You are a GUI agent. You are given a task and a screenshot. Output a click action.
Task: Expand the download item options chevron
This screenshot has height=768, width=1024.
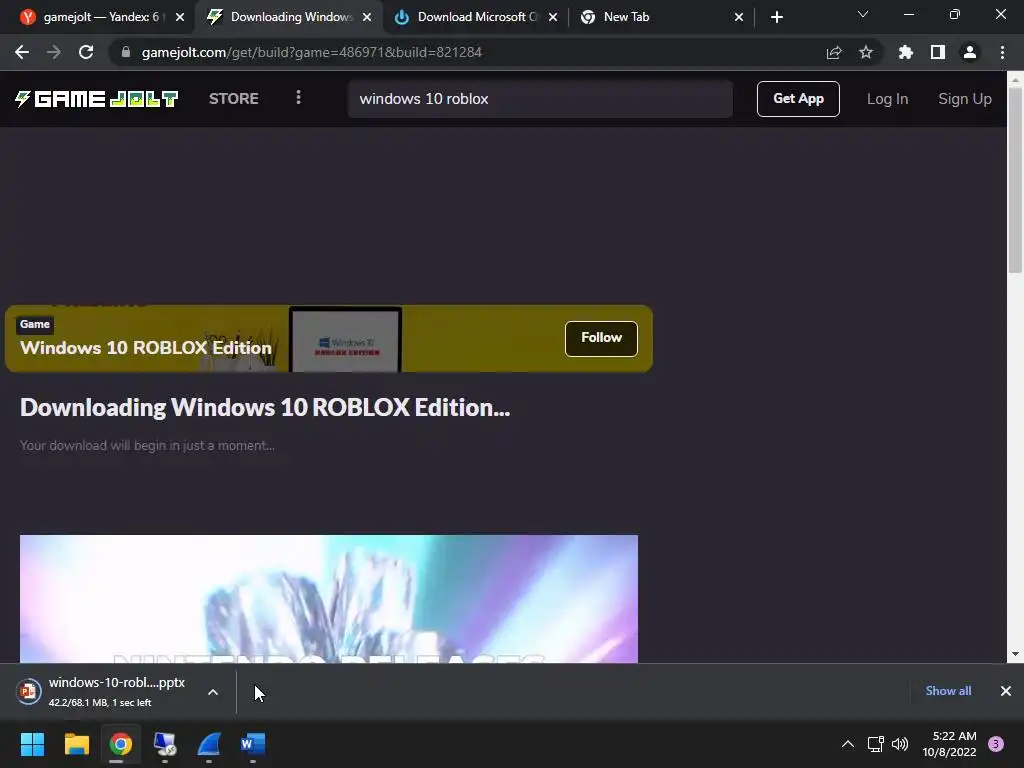coord(213,692)
